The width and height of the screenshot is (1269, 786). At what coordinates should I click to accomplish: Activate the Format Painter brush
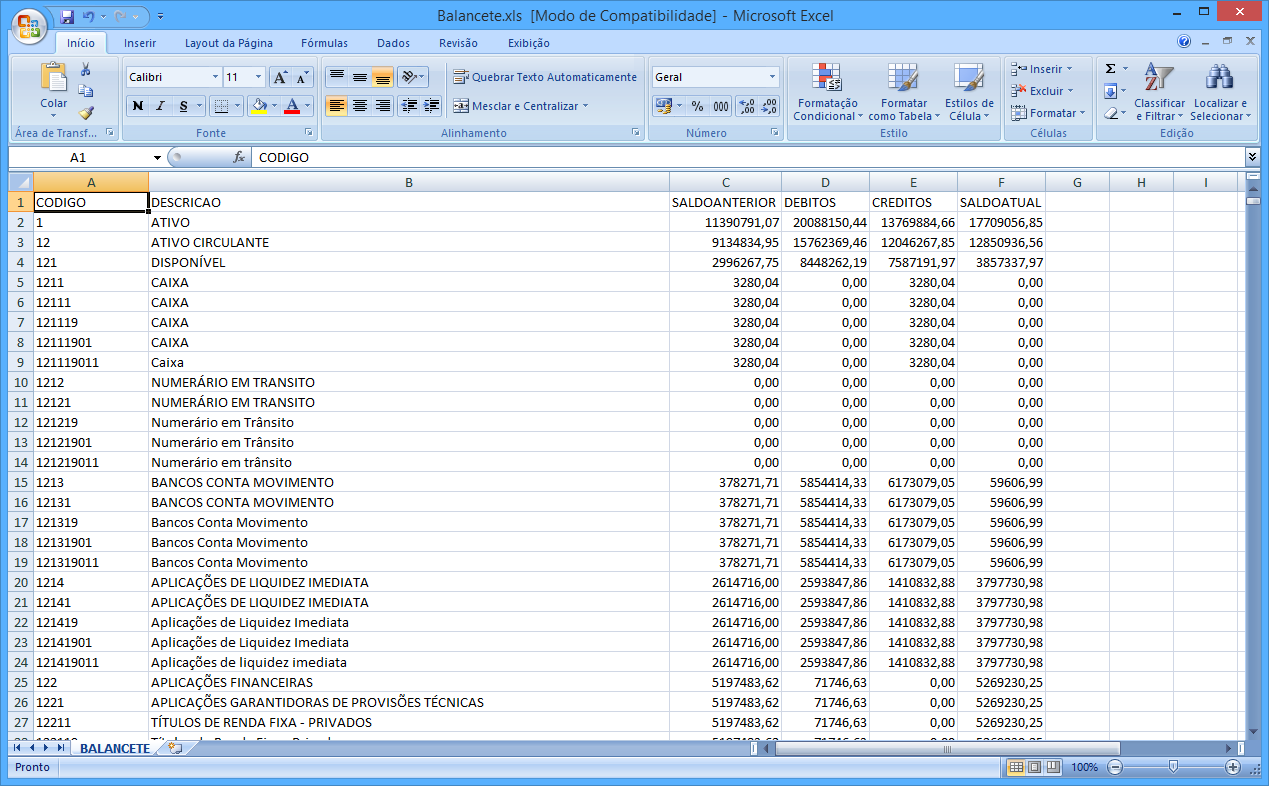pos(86,113)
